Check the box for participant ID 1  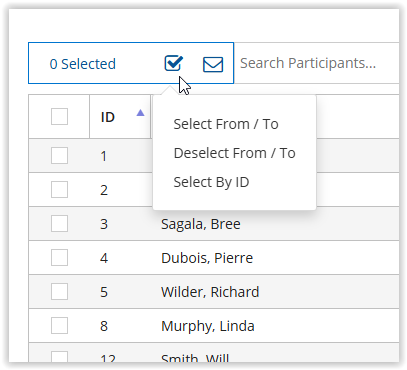59,156
